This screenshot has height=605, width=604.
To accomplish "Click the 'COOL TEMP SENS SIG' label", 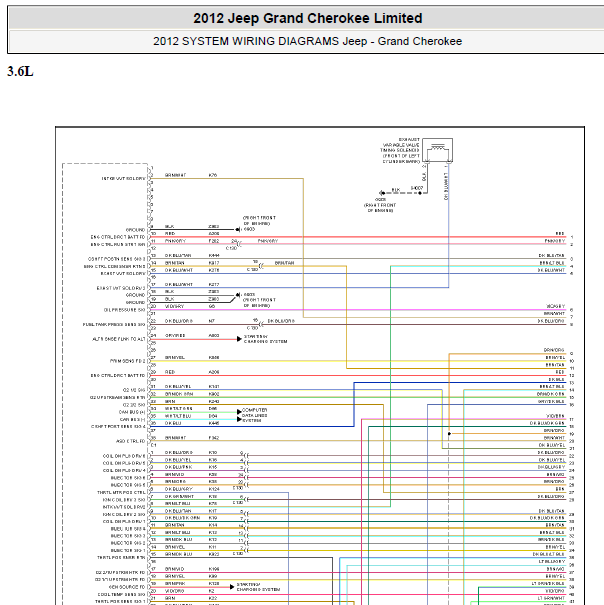I will pyautogui.click(x=122, y=594).
